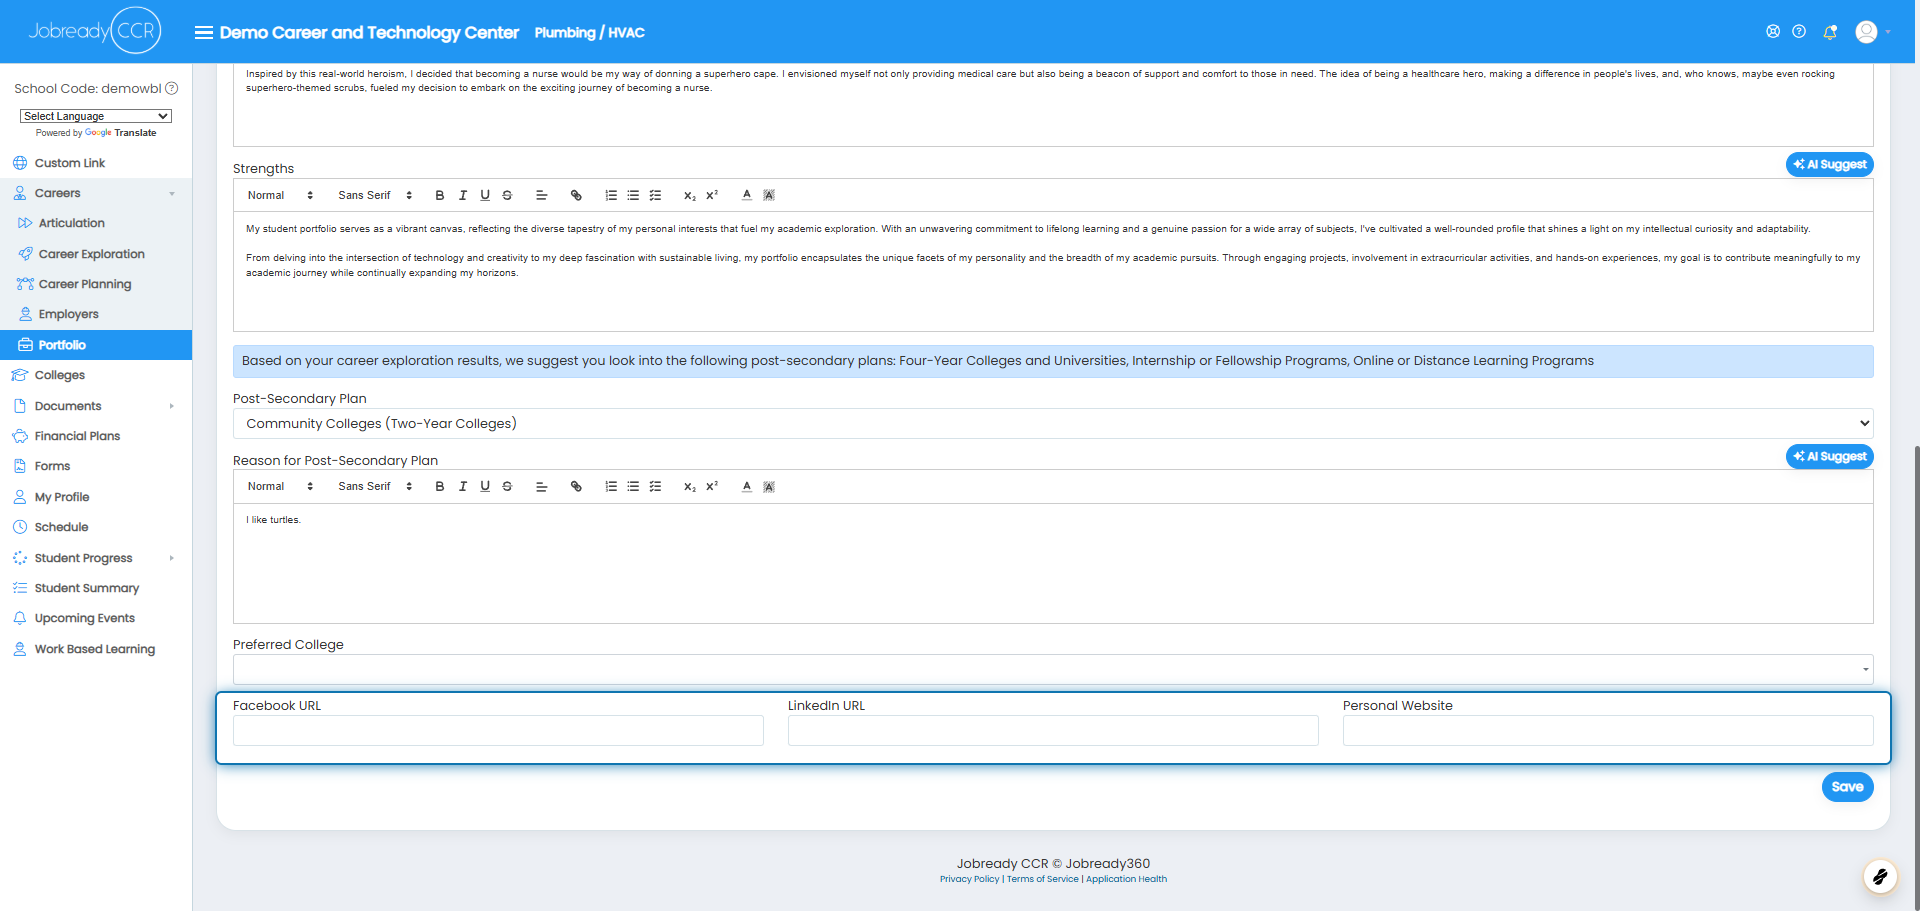Screen dimensions: 1920x911
Task: Open the floating widget icon in the bottom corner
Action: click(1880, 877)
